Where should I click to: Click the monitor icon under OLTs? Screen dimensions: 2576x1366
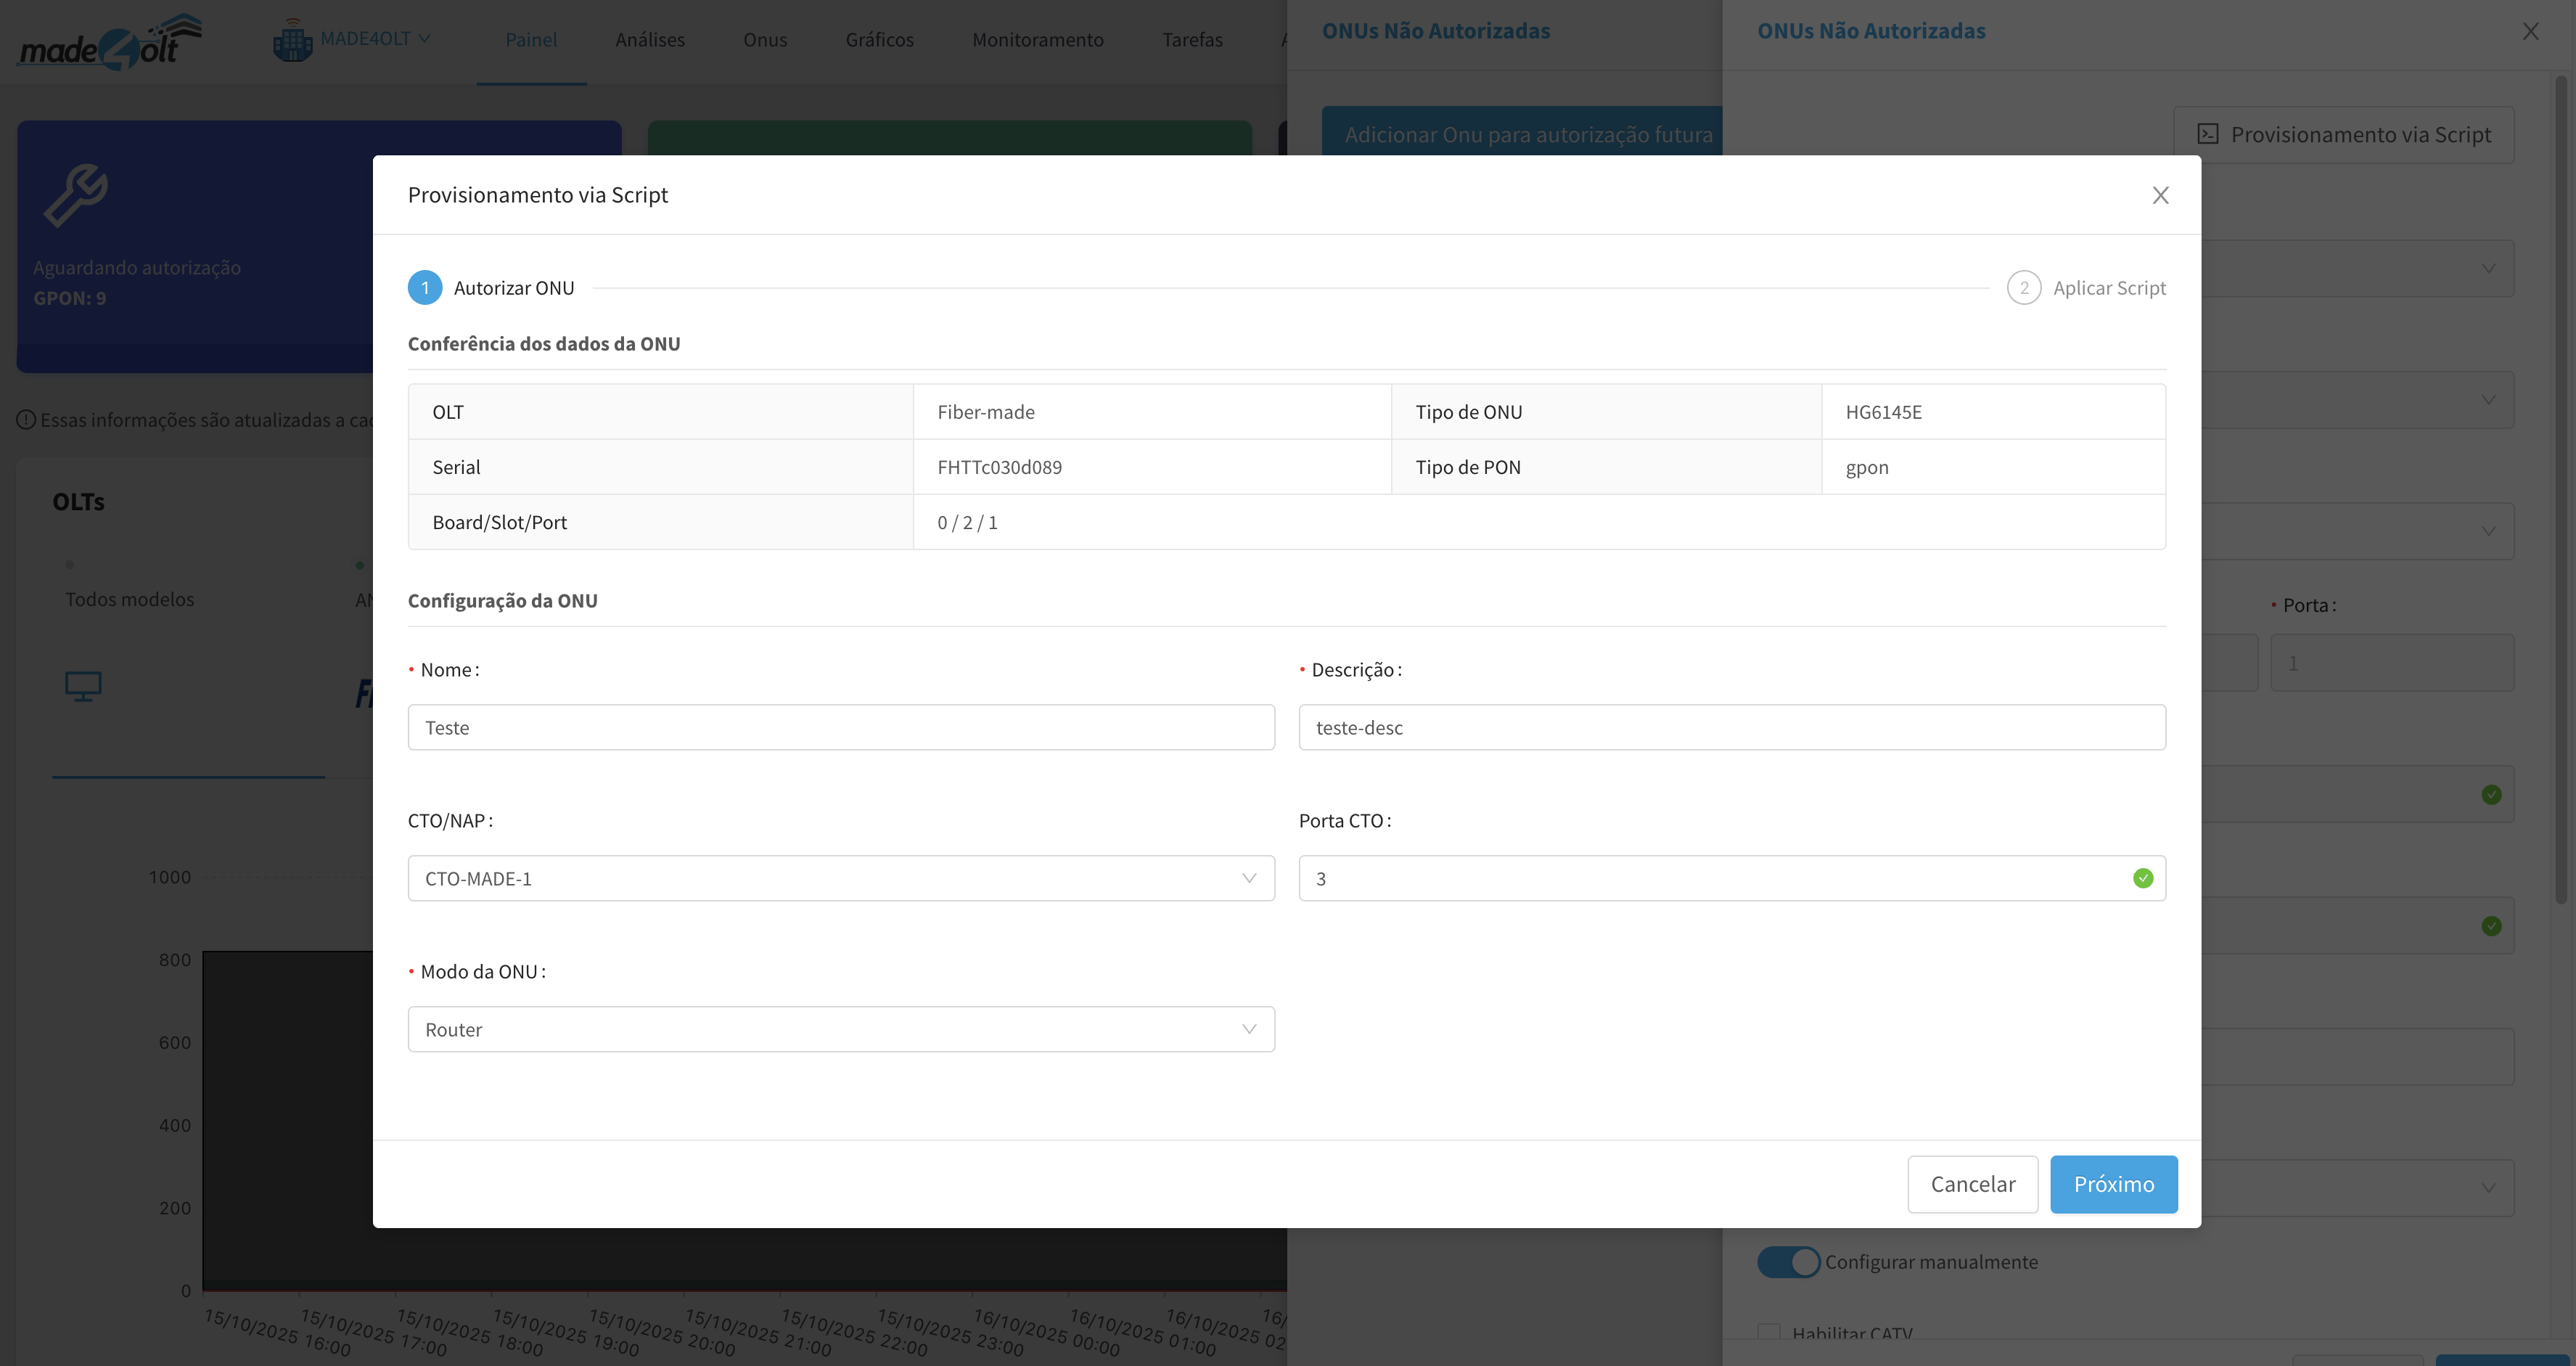(83, 686)
